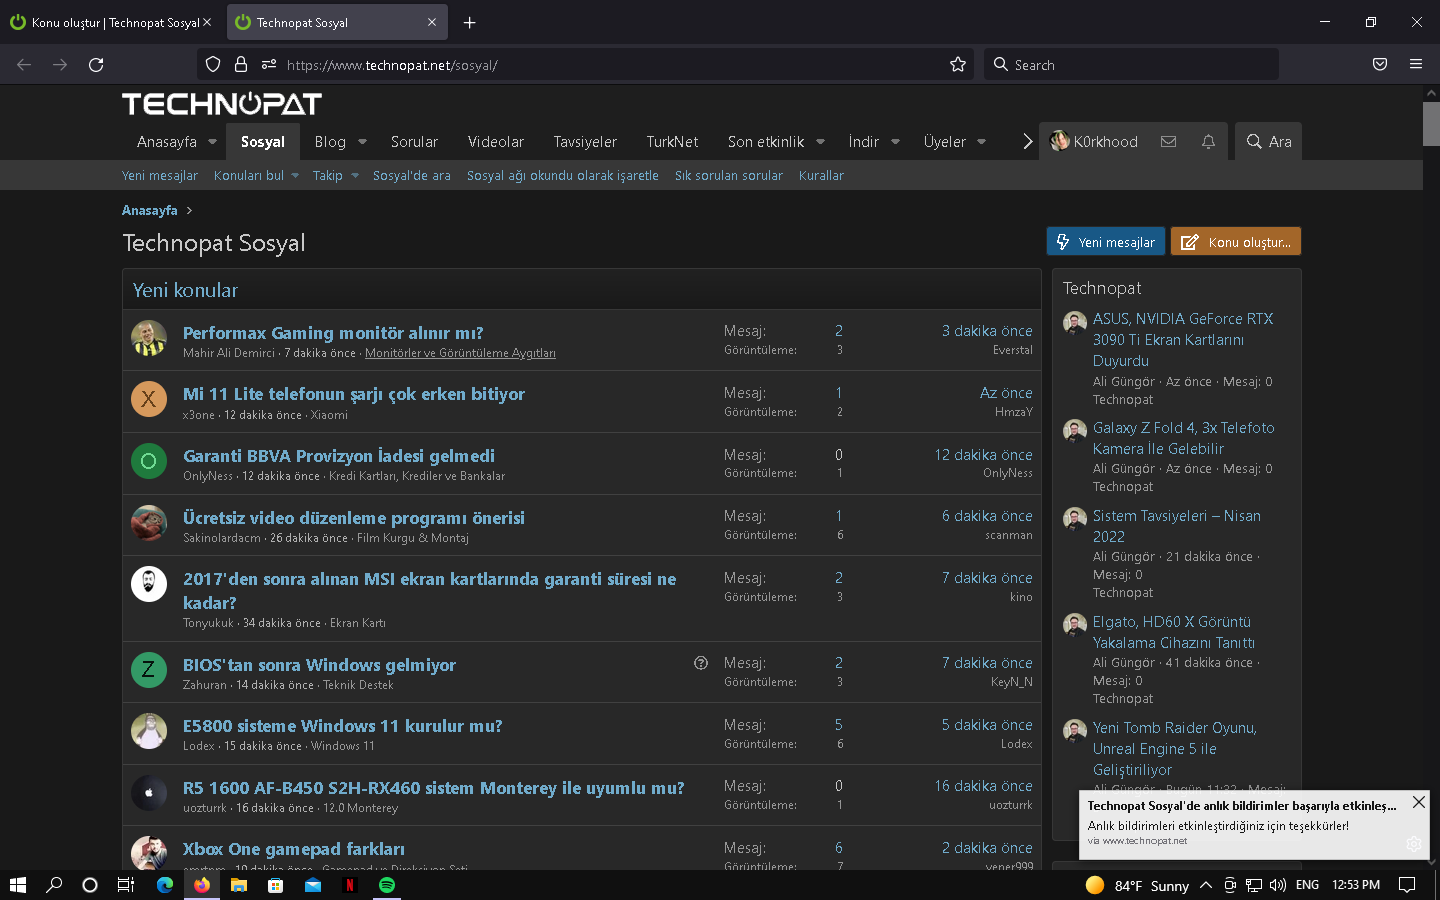
Task: Click Sosyal ağı okundu olarak işaretle
Action: coord(563,175)
